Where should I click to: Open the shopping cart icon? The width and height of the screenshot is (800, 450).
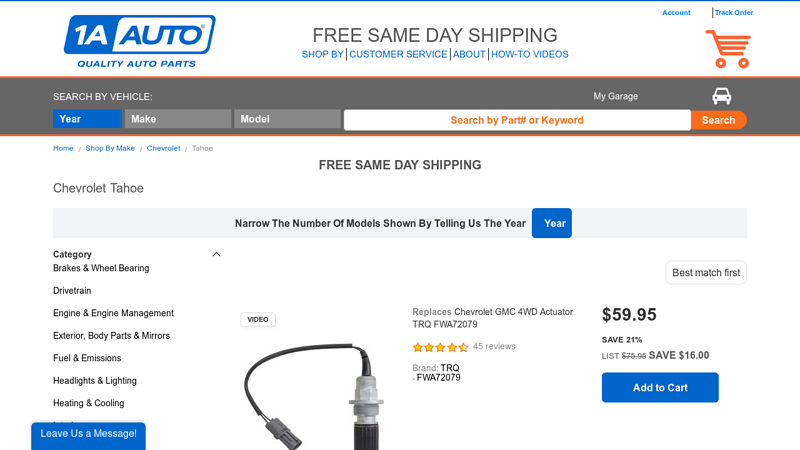coord(727,48)
